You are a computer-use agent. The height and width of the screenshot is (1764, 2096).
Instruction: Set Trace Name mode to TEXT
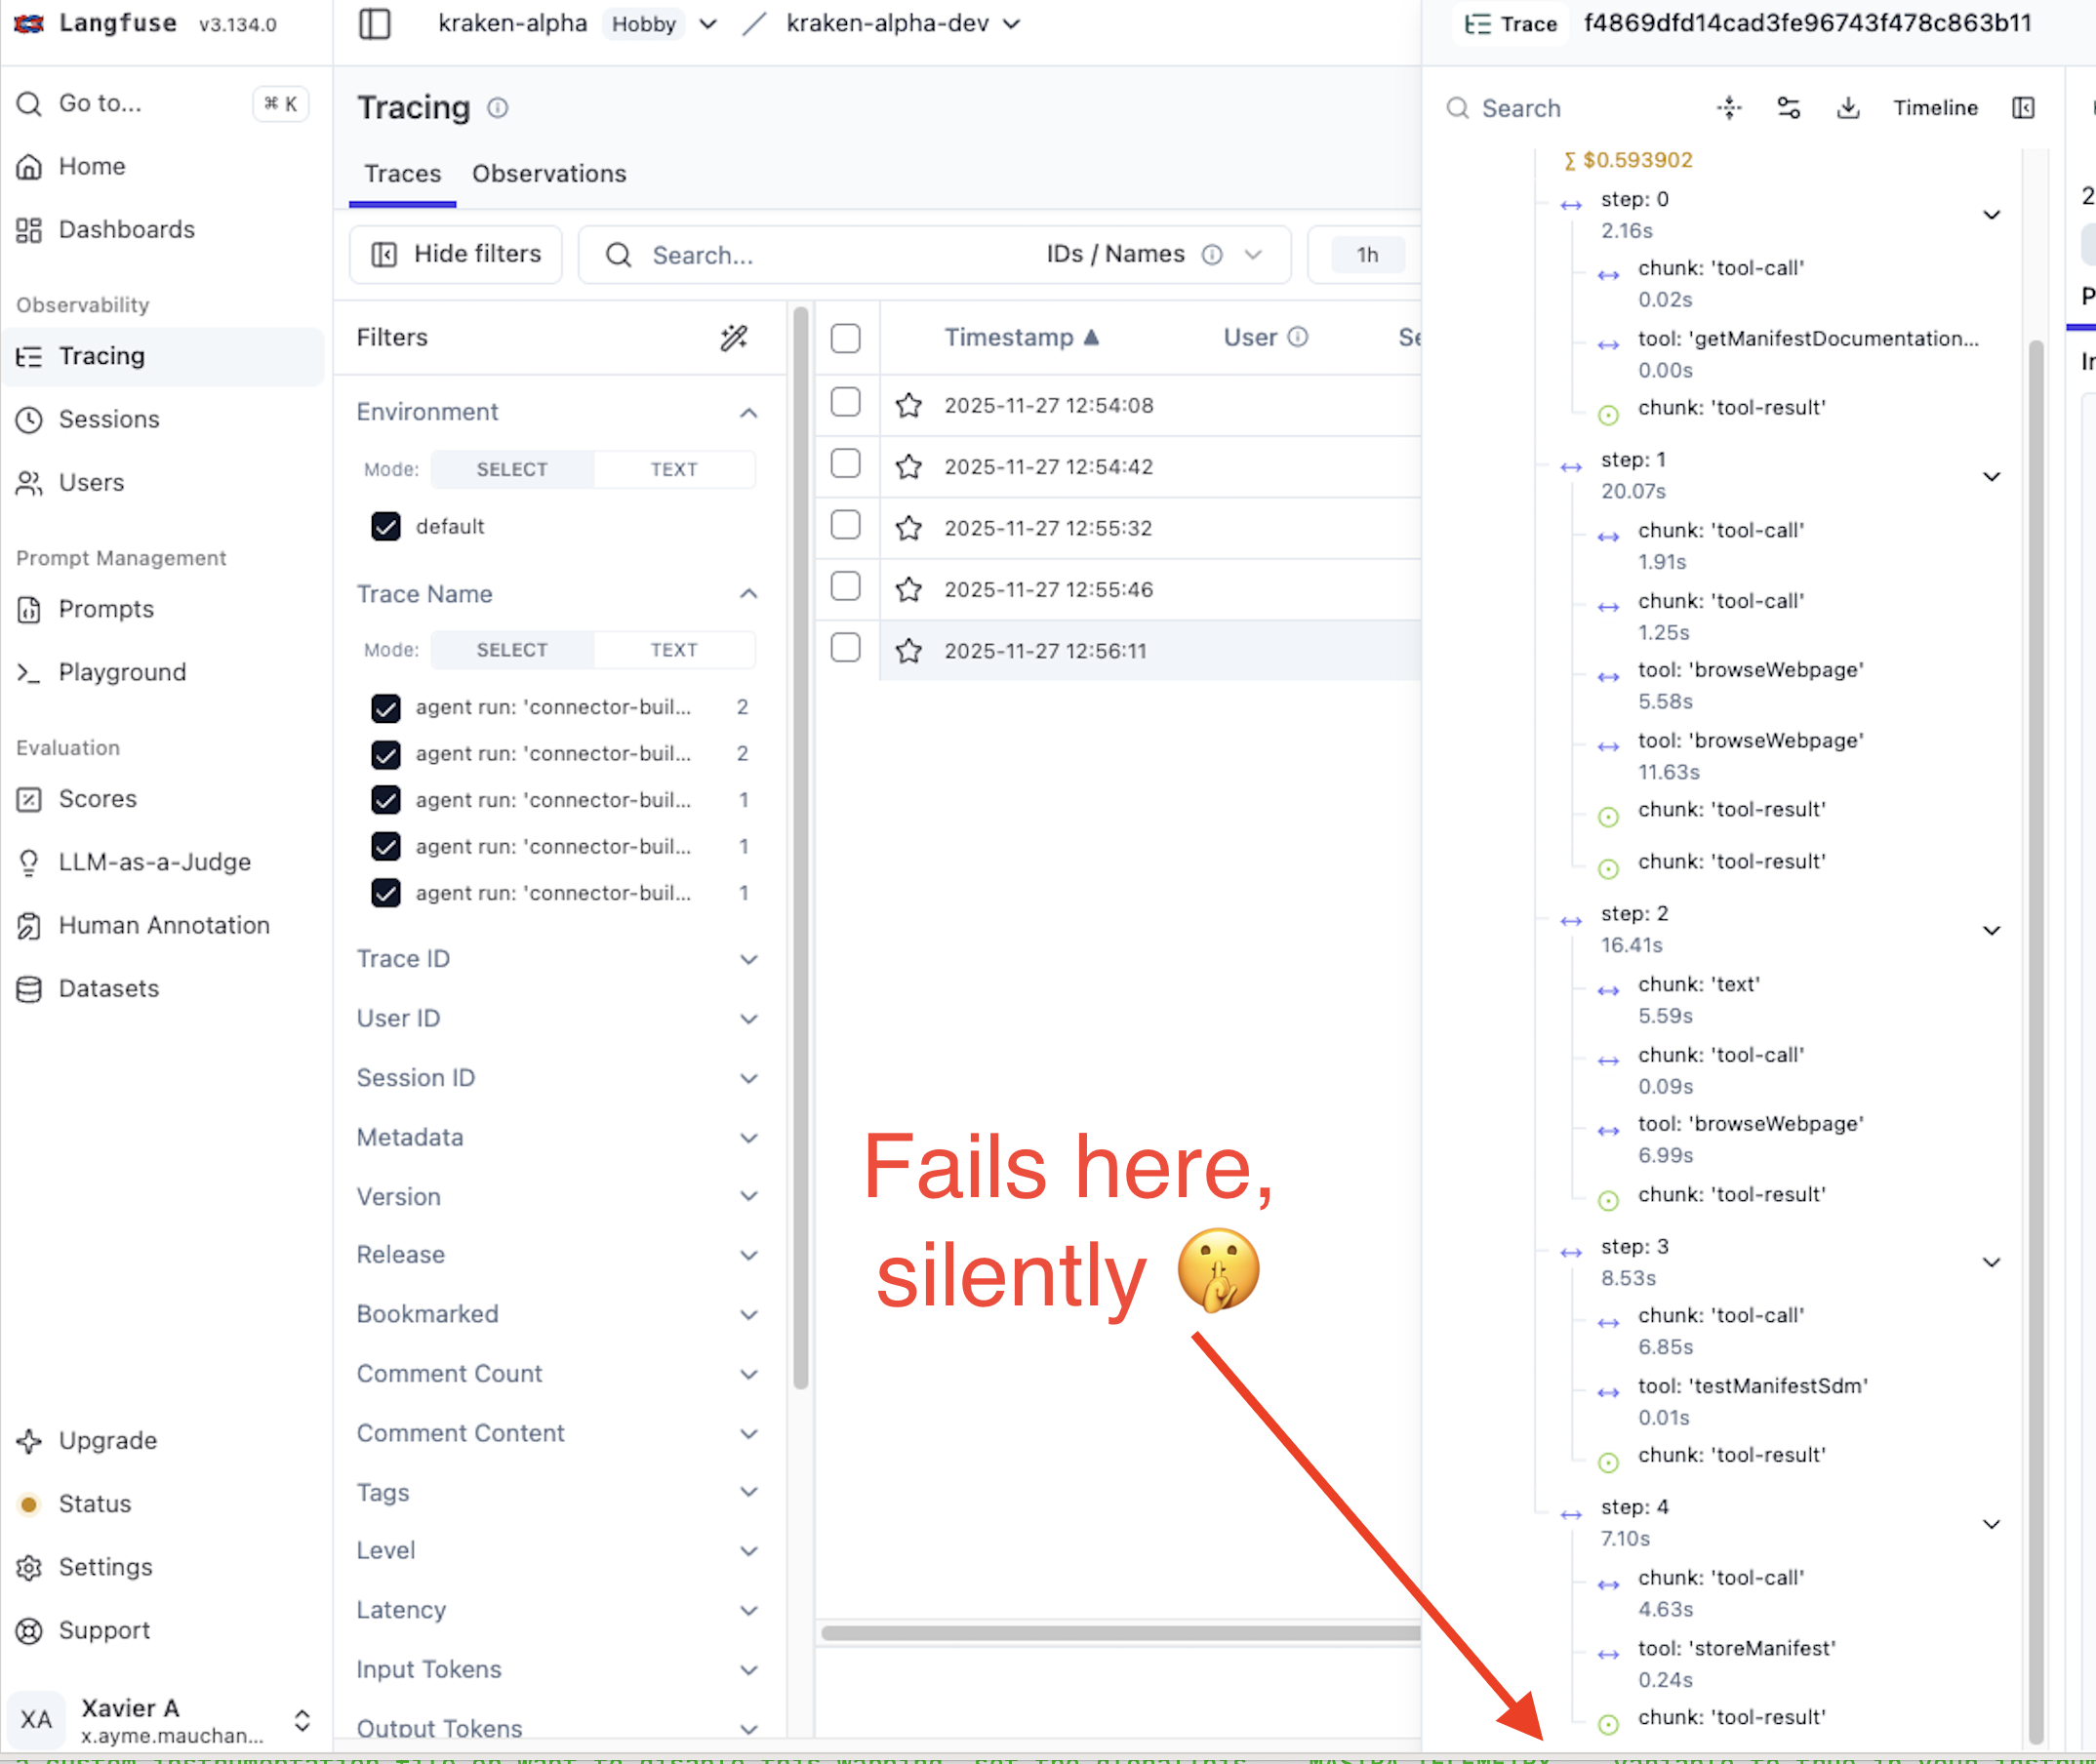(673, 650)
